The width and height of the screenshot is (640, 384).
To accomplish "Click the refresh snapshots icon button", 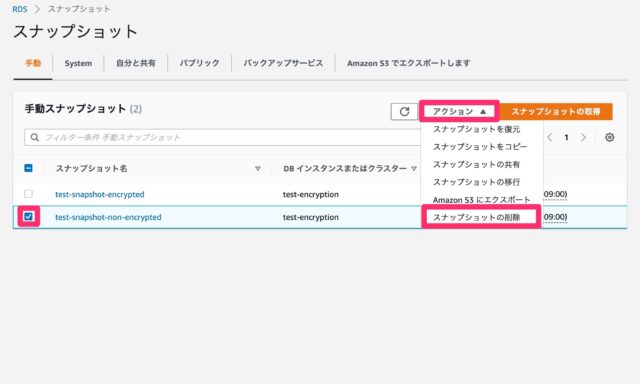I will pos(404,111).
